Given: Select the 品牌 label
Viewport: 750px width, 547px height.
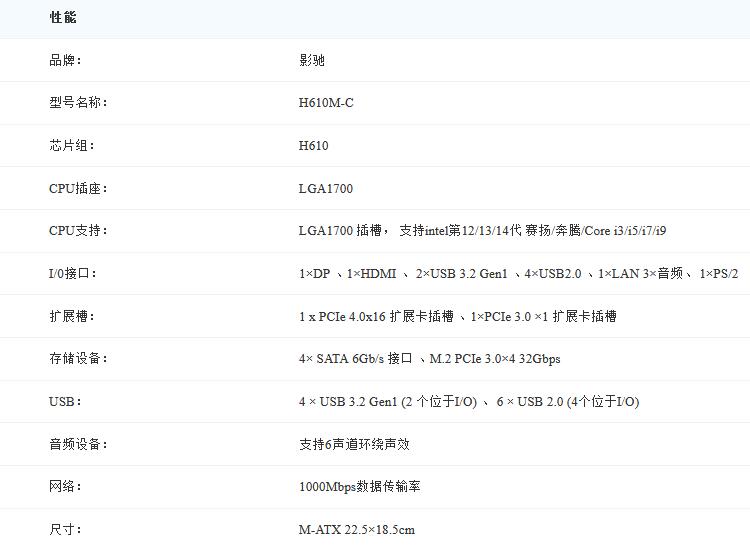Looking at the screenshot, I should point(65,60).
